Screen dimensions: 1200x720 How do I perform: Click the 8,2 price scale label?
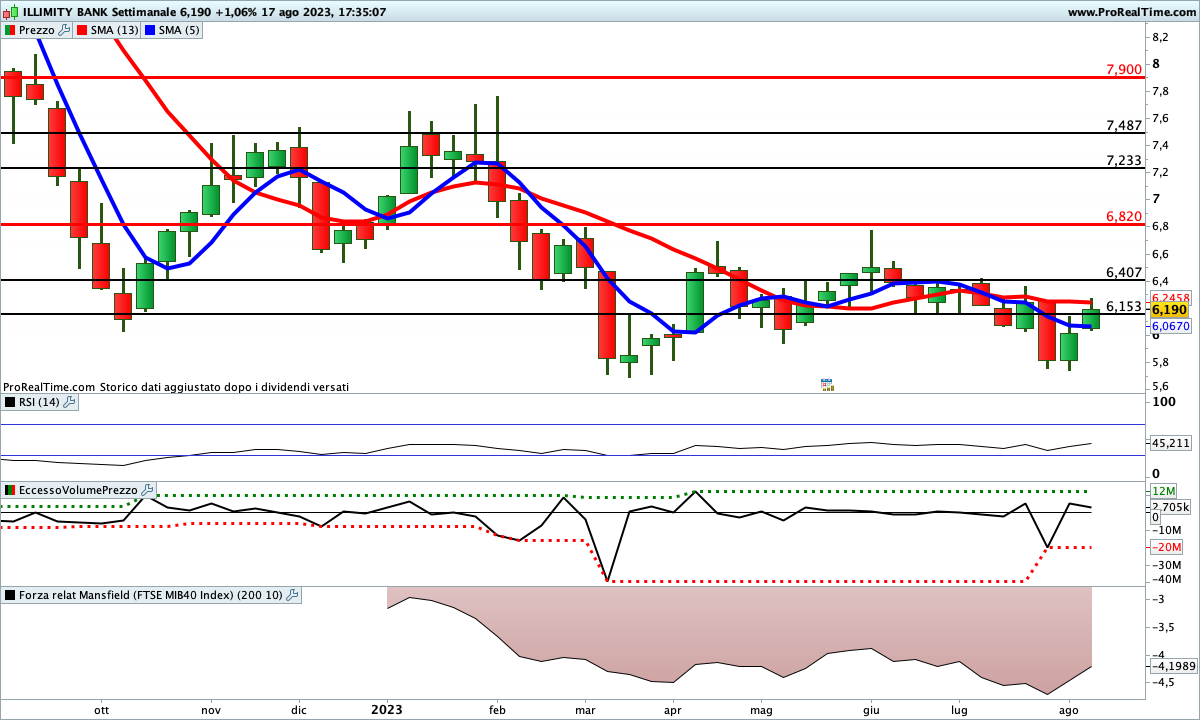(x=1161, y=37)
